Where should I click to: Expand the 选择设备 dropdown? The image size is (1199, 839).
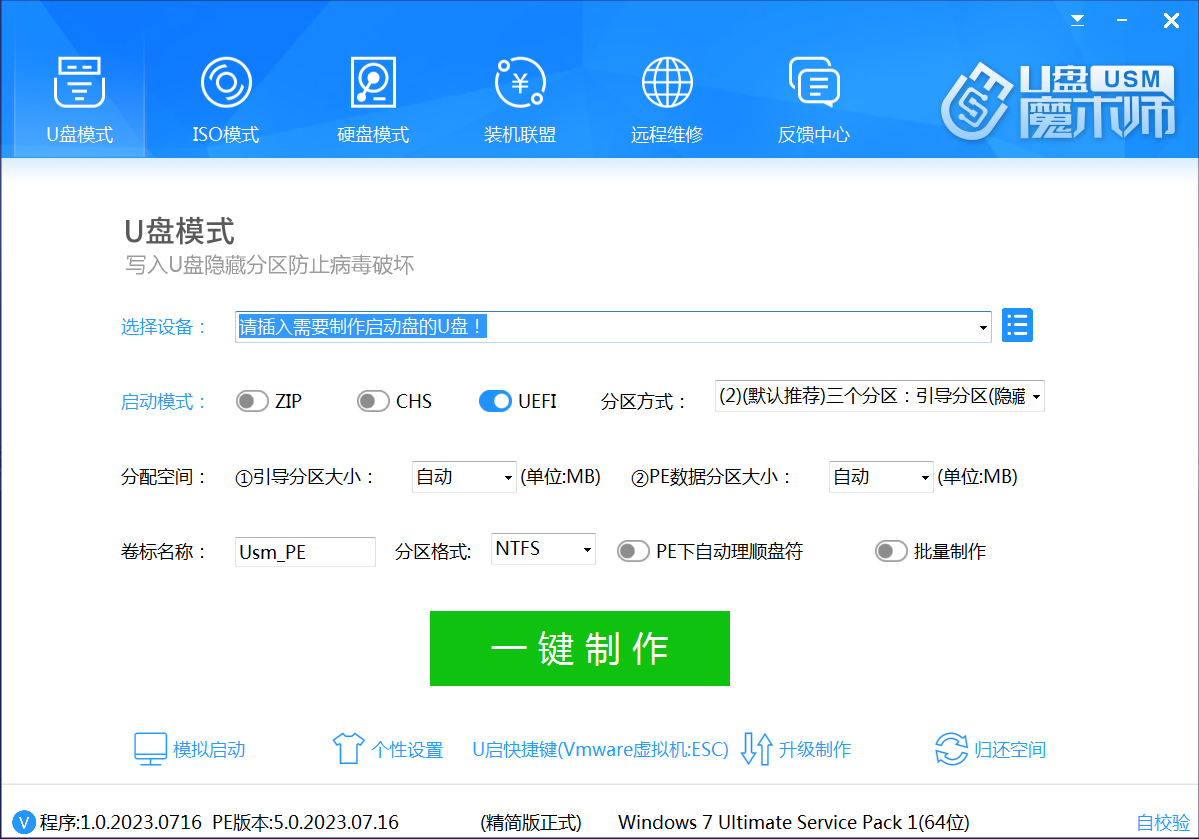[x=983, y=327]
